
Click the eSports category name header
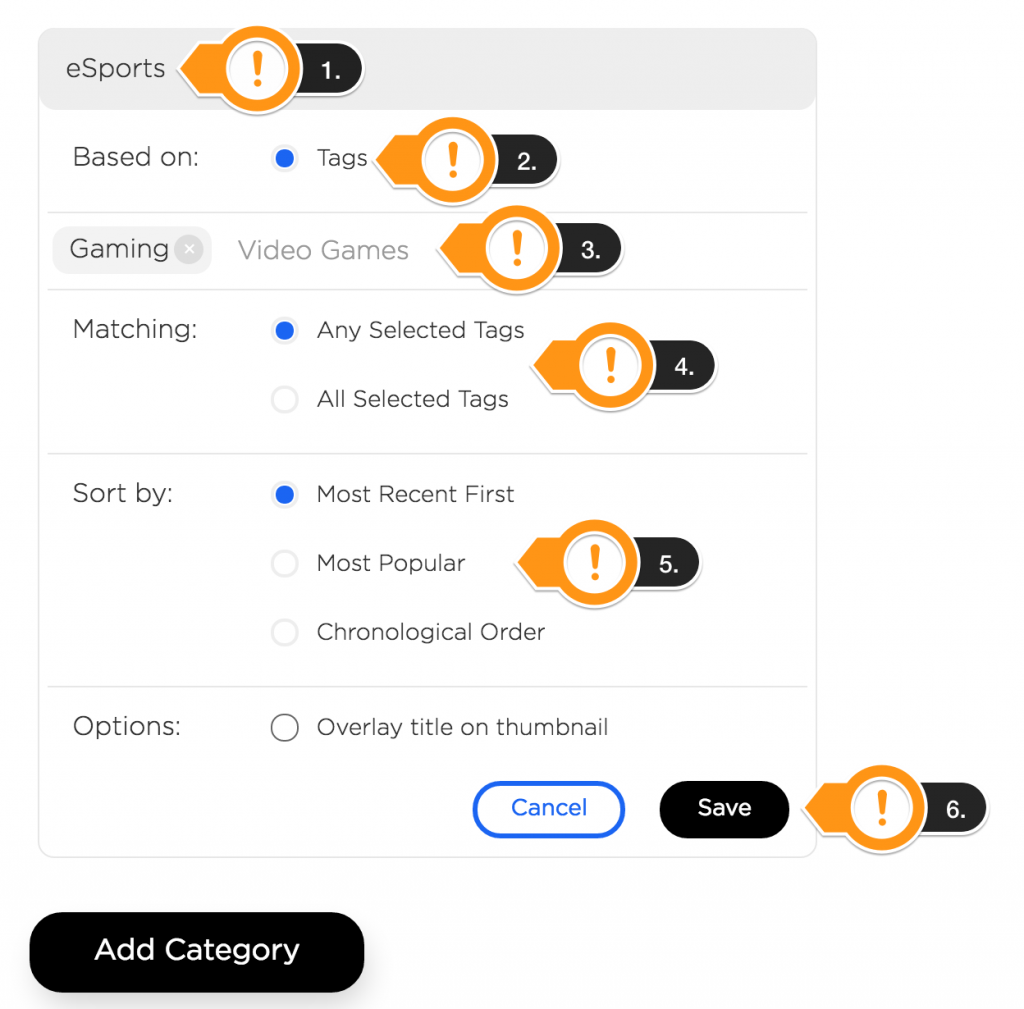[x=116, y=69]
